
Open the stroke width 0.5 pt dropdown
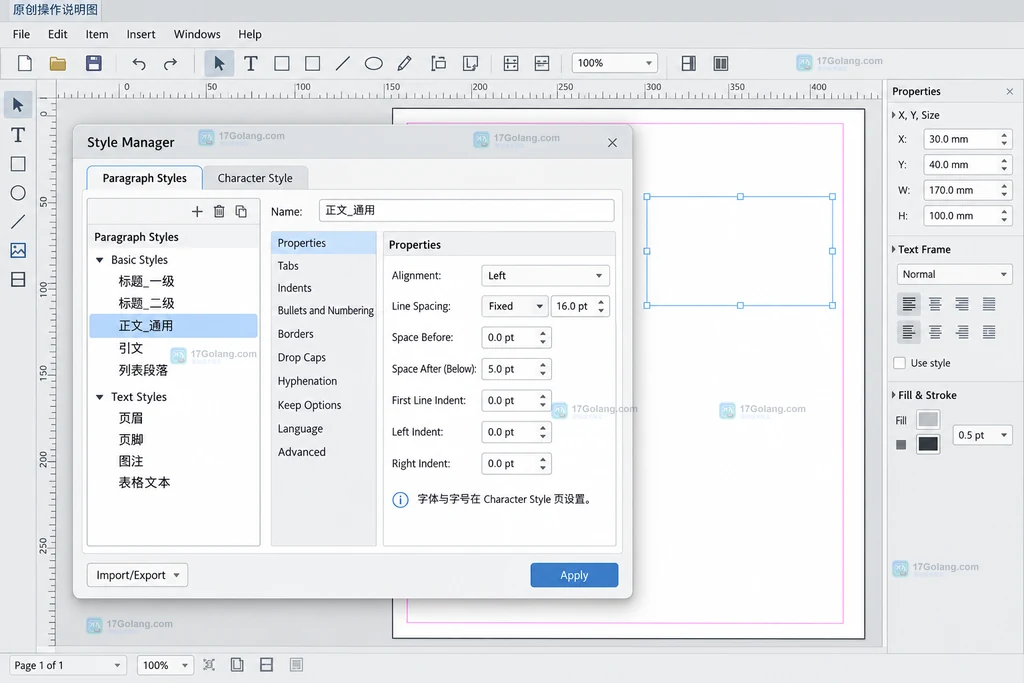pyautogui.click(x=983, y=435)
